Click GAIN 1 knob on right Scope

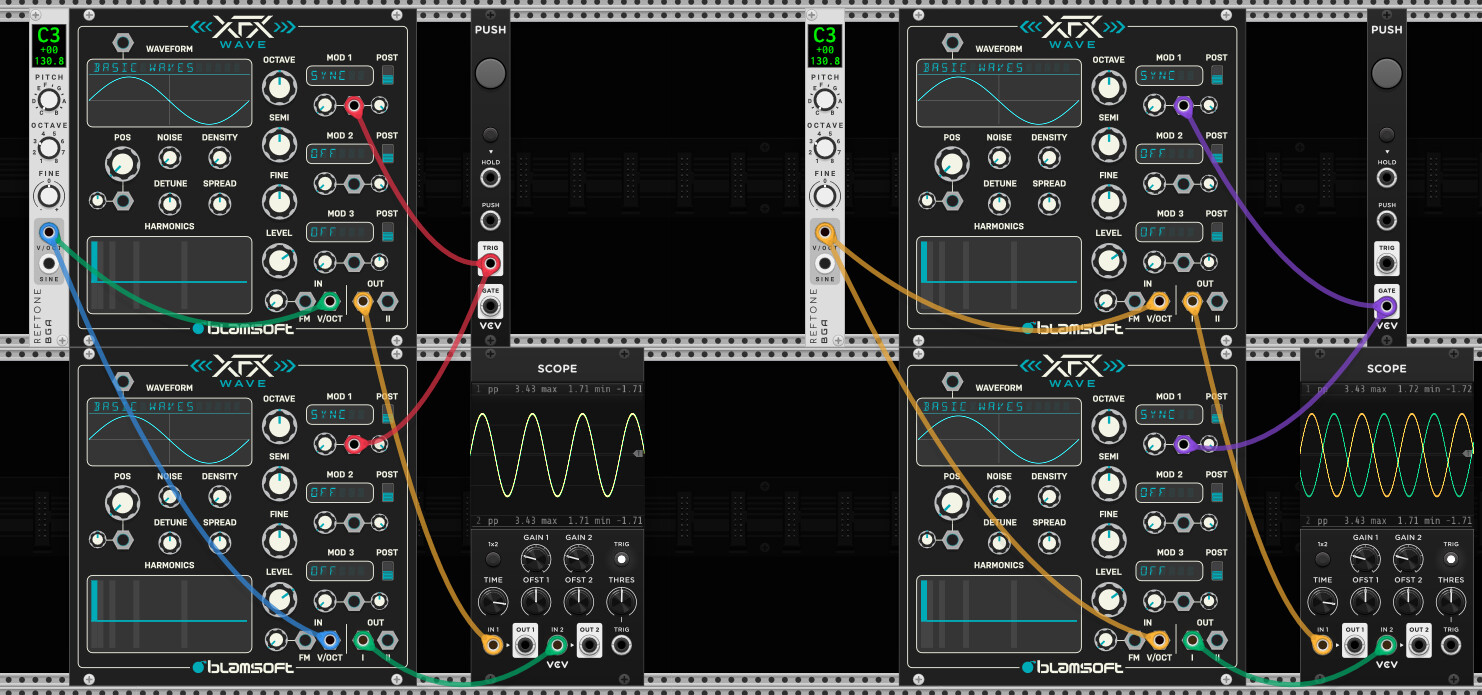click(x=1365, y=559)
